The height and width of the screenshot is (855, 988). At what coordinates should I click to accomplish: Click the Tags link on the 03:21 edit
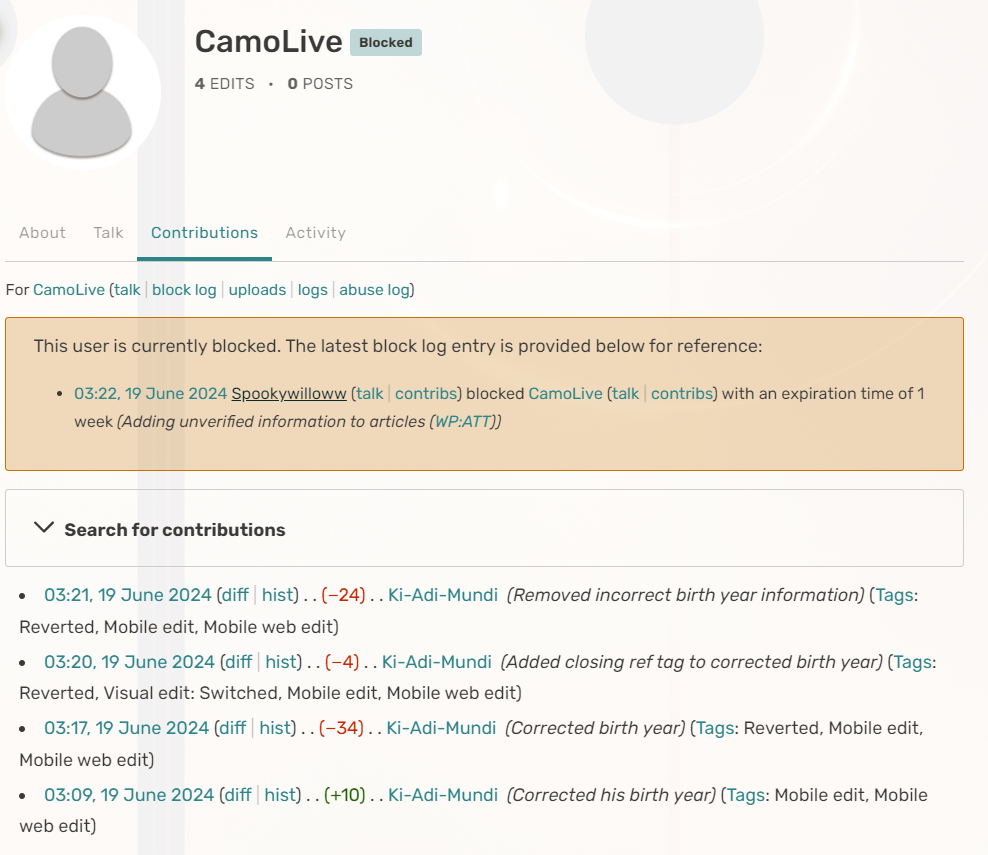pos(894,596)
